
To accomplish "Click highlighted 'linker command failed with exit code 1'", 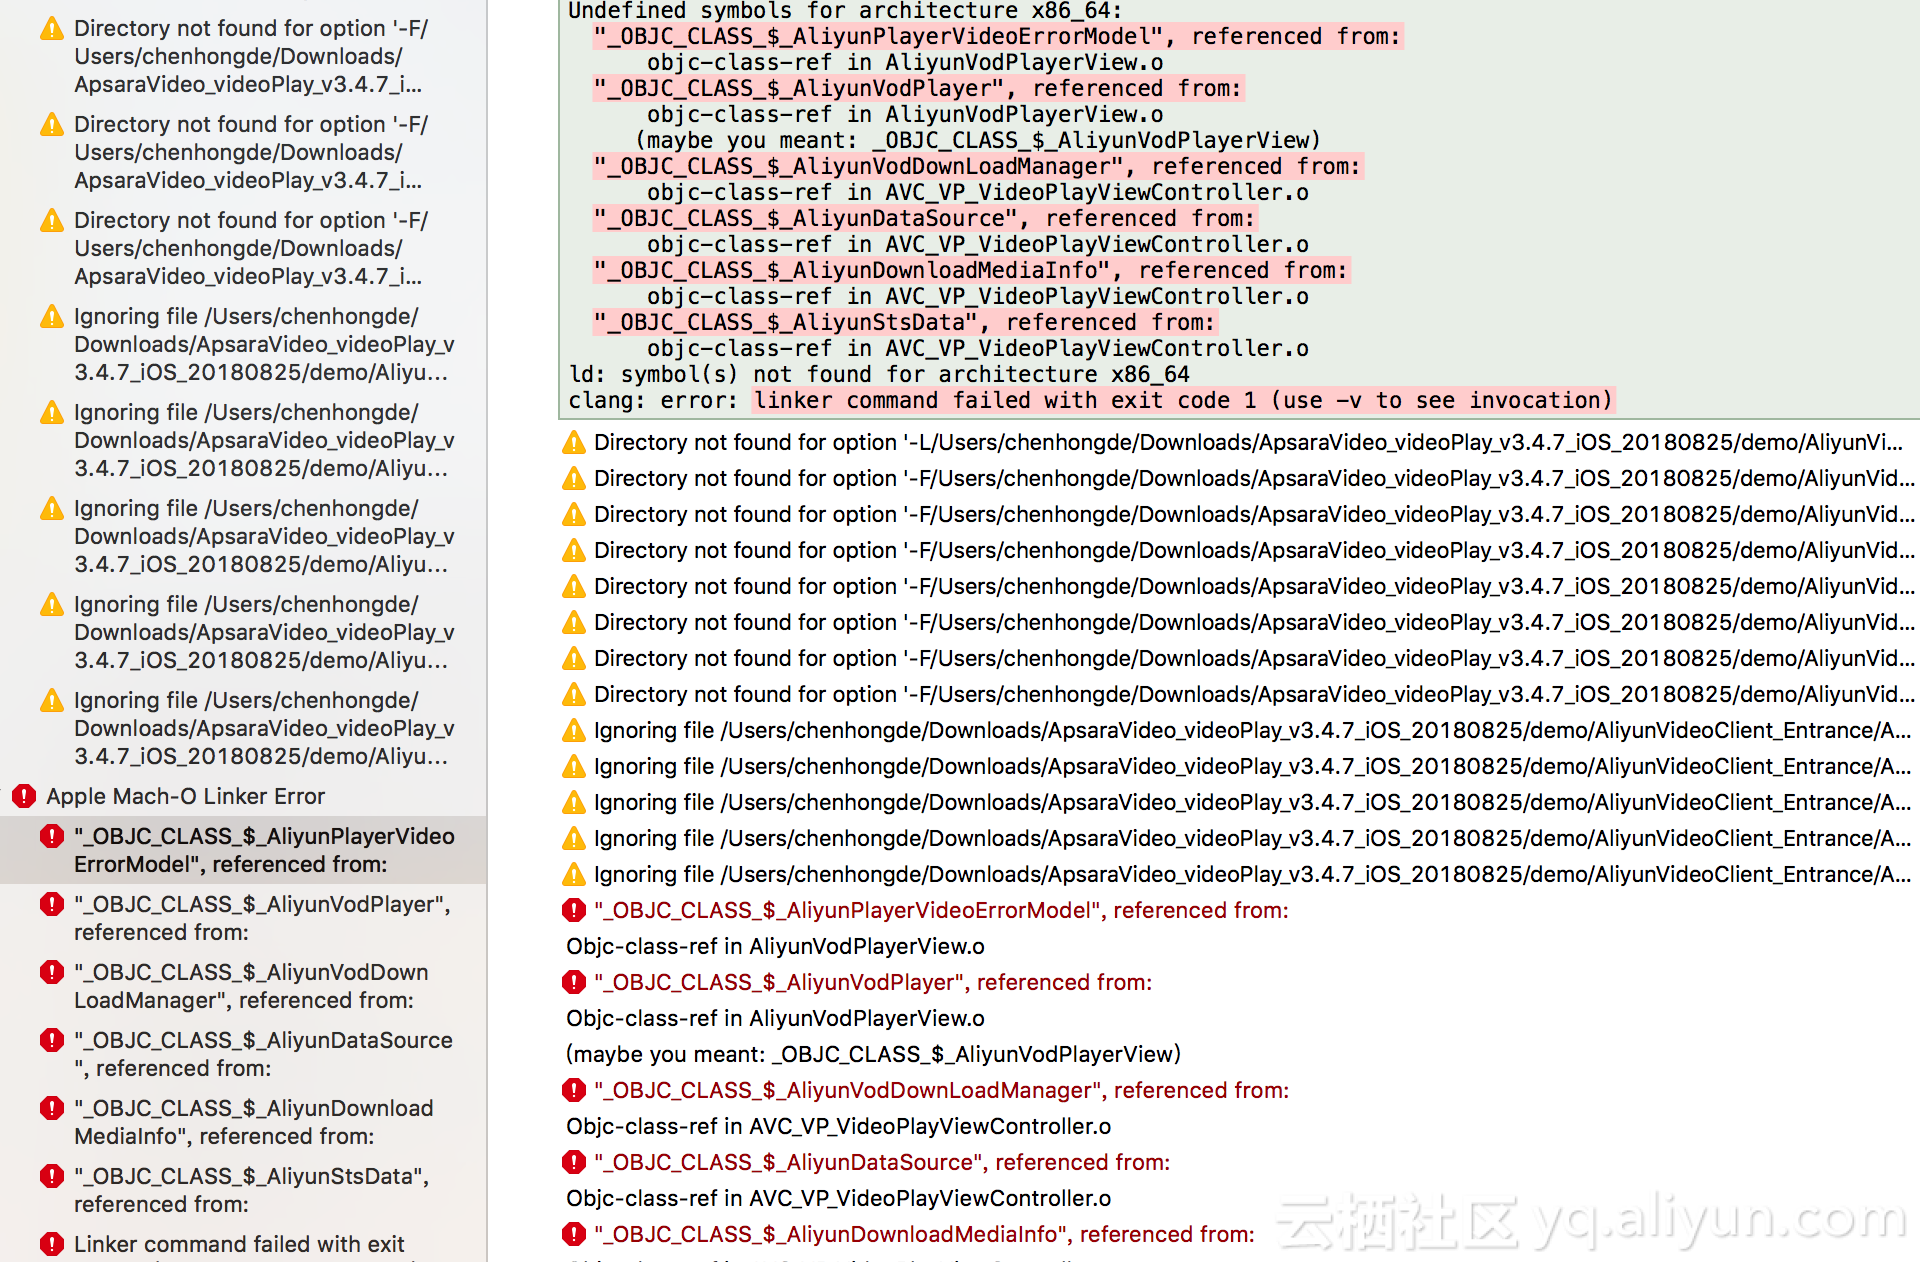I will [x=1183, y=401].
